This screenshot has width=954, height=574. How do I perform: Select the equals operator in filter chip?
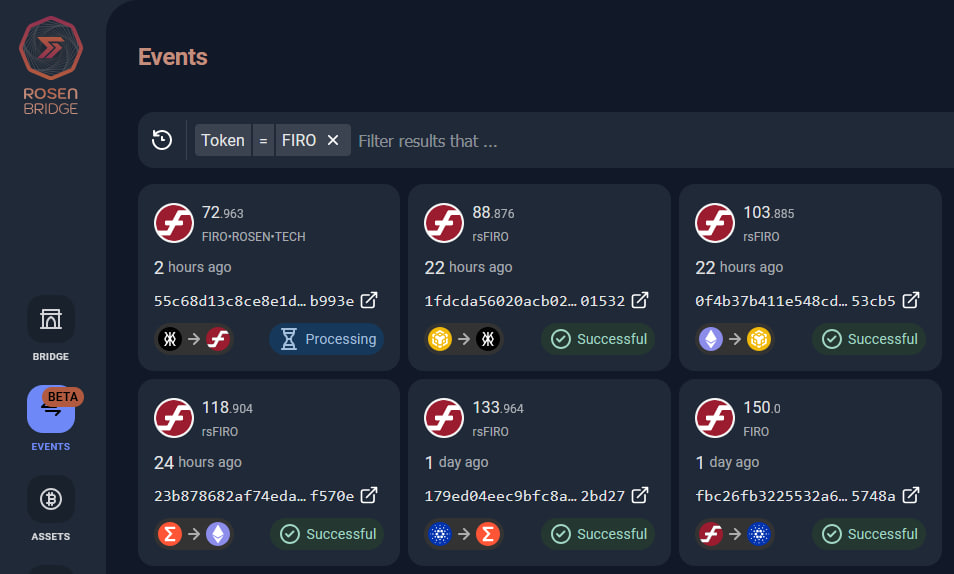pyautogui.click(x=263, y=140)
